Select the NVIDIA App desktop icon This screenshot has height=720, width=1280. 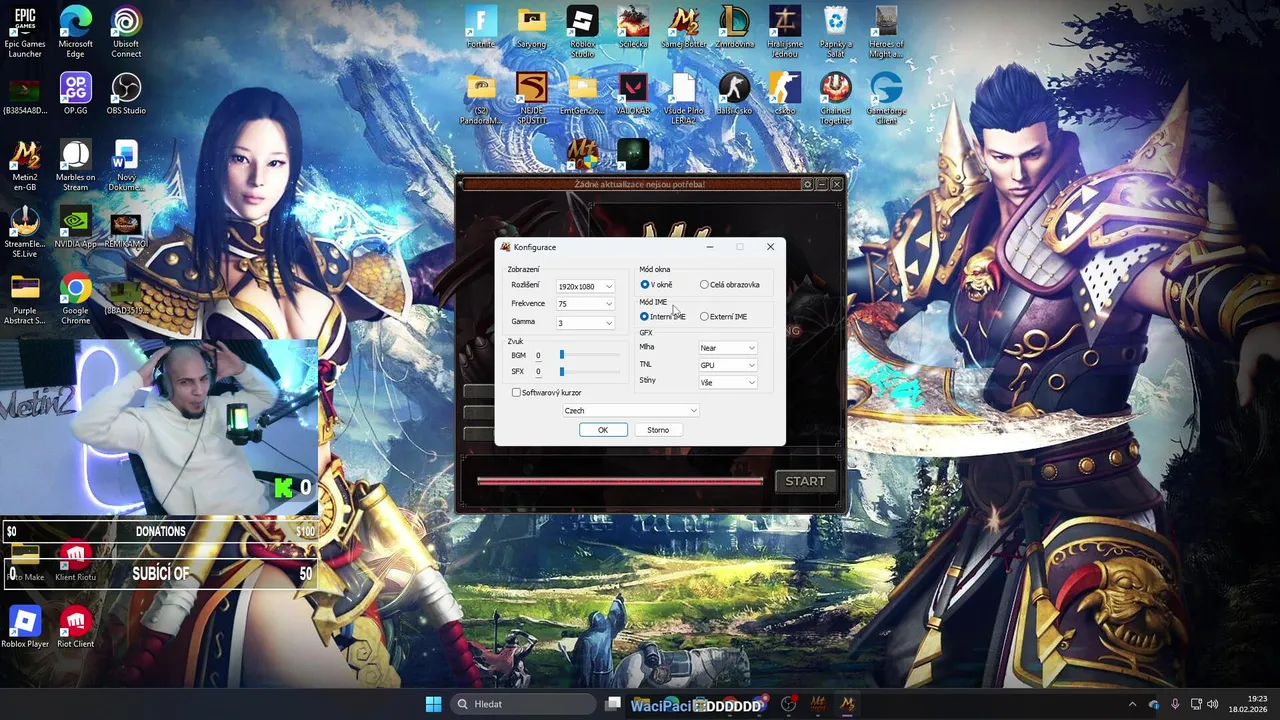75,228
